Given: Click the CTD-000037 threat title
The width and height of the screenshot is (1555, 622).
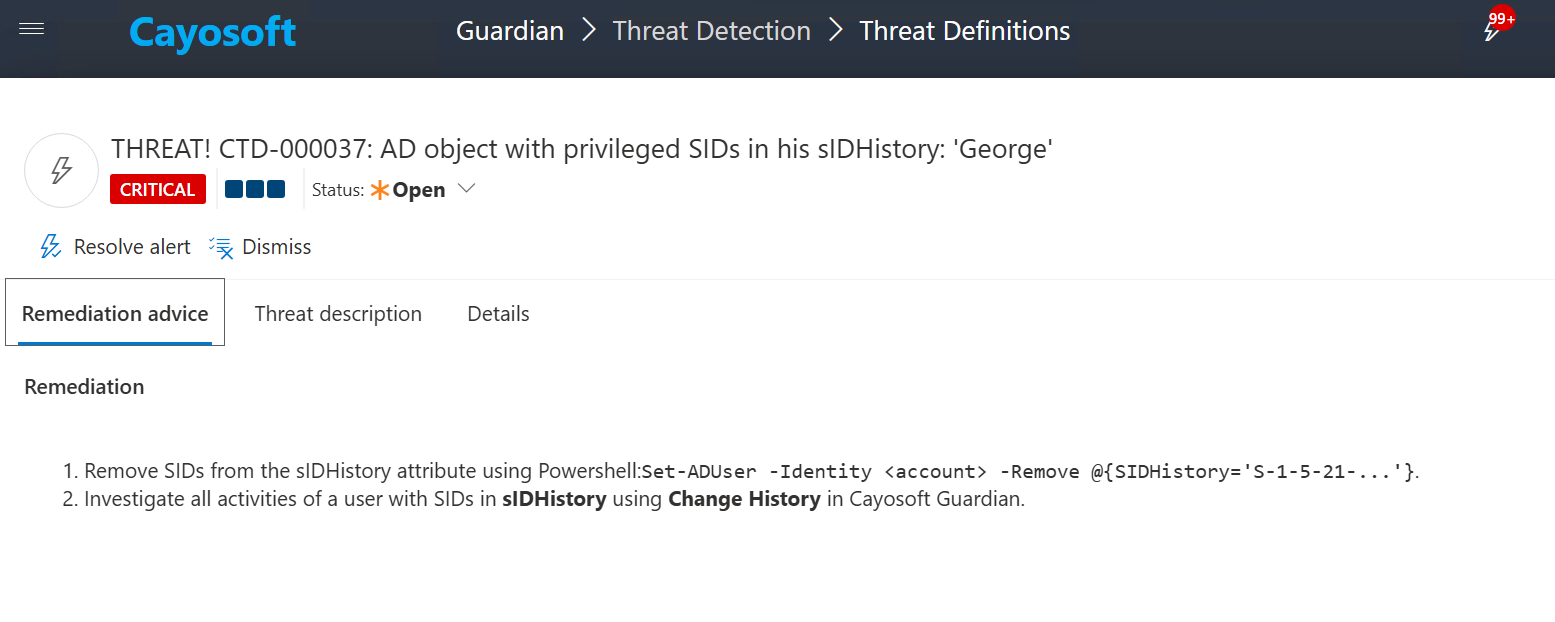Looking at the screenshot, I should [581, 149].
